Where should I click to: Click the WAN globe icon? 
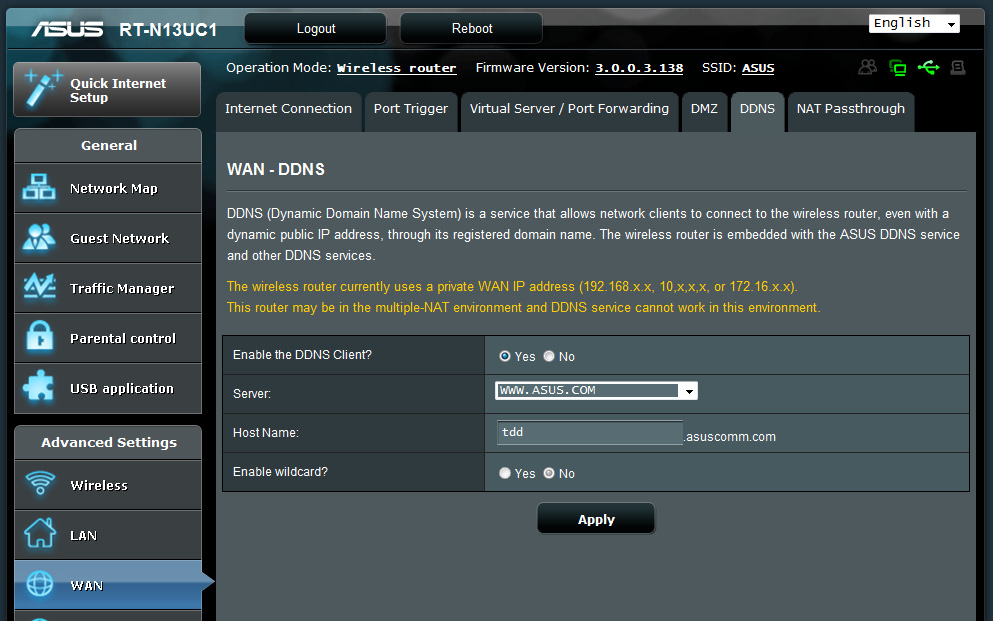coord(40,583)
